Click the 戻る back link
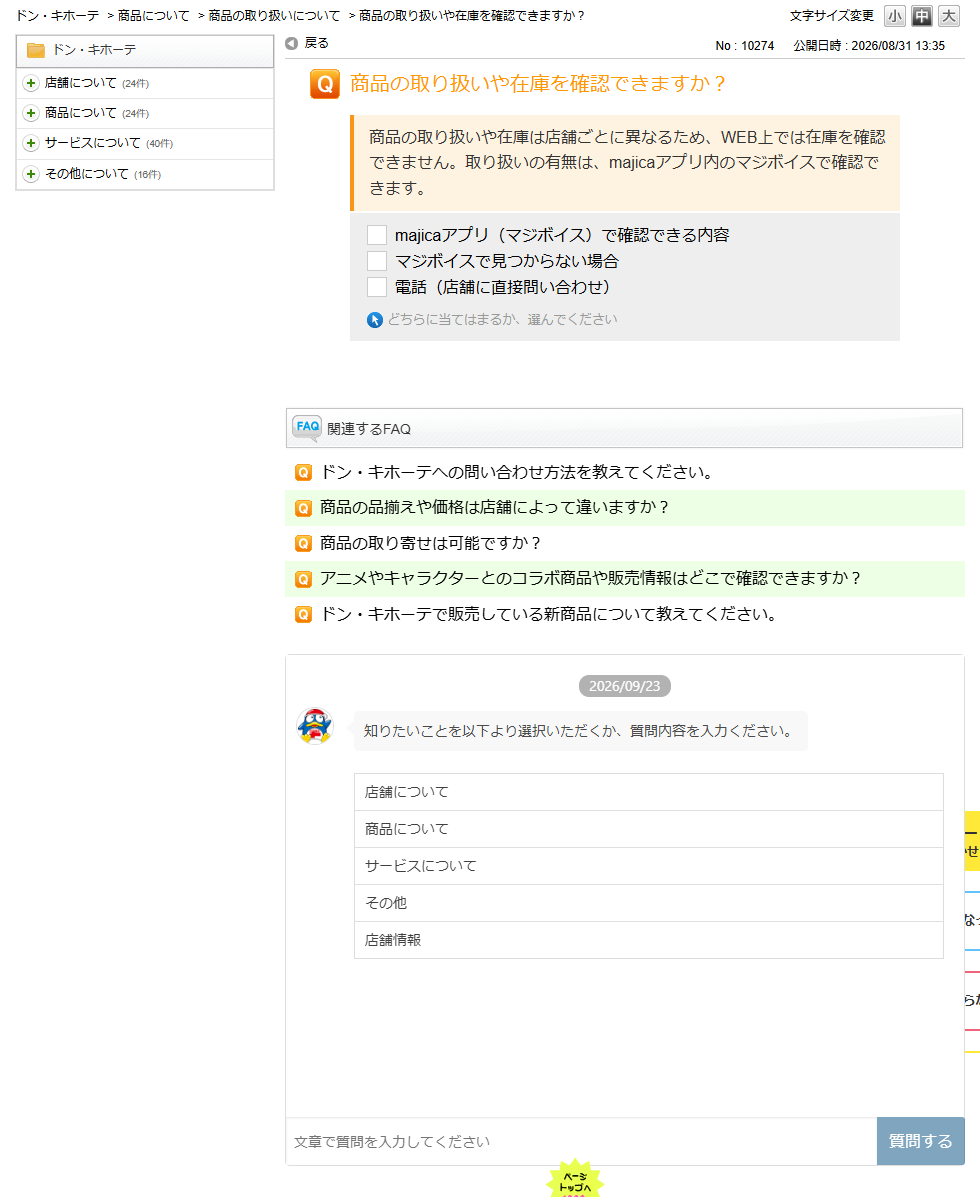This screenshot has width=980, height=1197. (317, 44)
